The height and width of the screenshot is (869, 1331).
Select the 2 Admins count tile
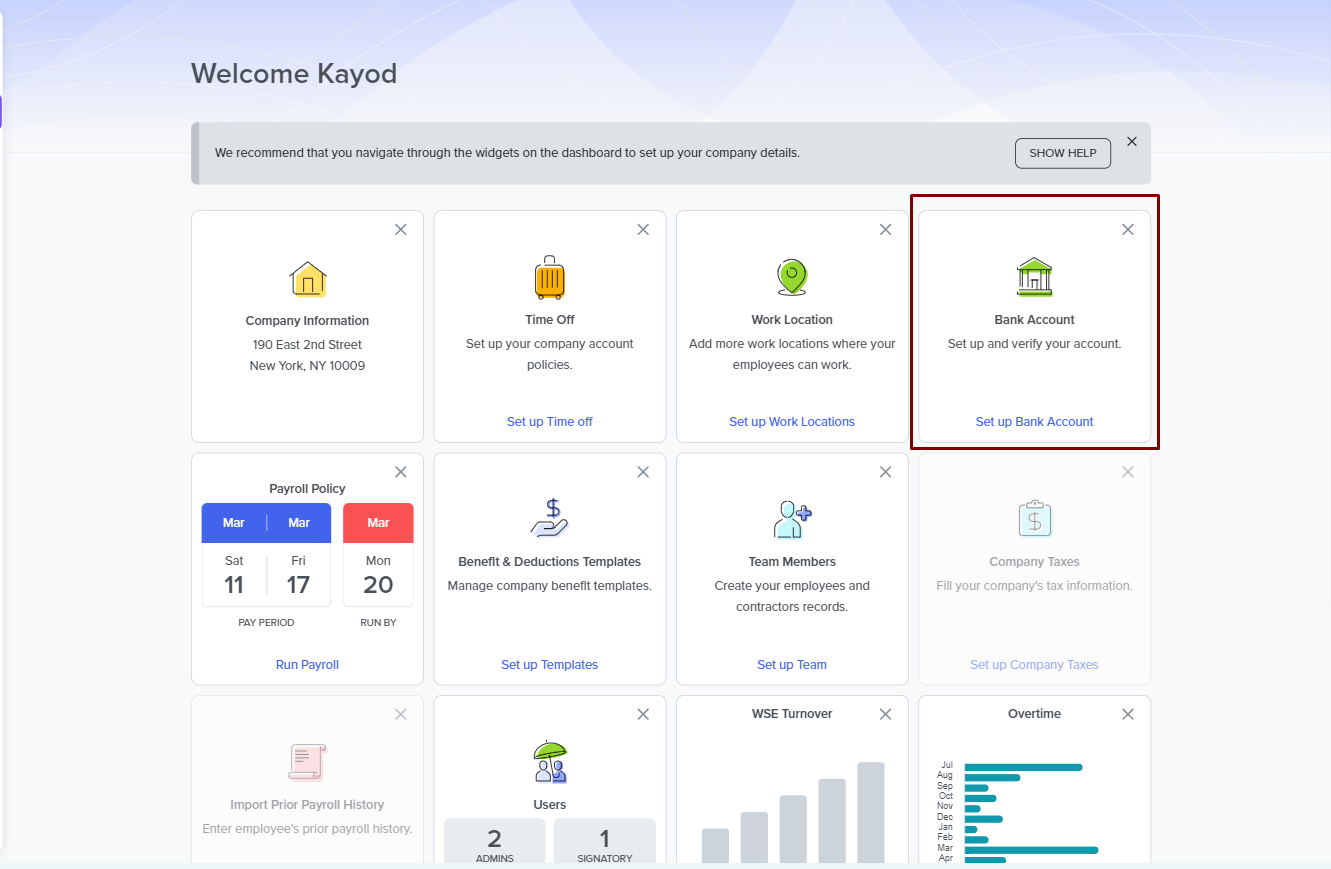tap(495, 843)
